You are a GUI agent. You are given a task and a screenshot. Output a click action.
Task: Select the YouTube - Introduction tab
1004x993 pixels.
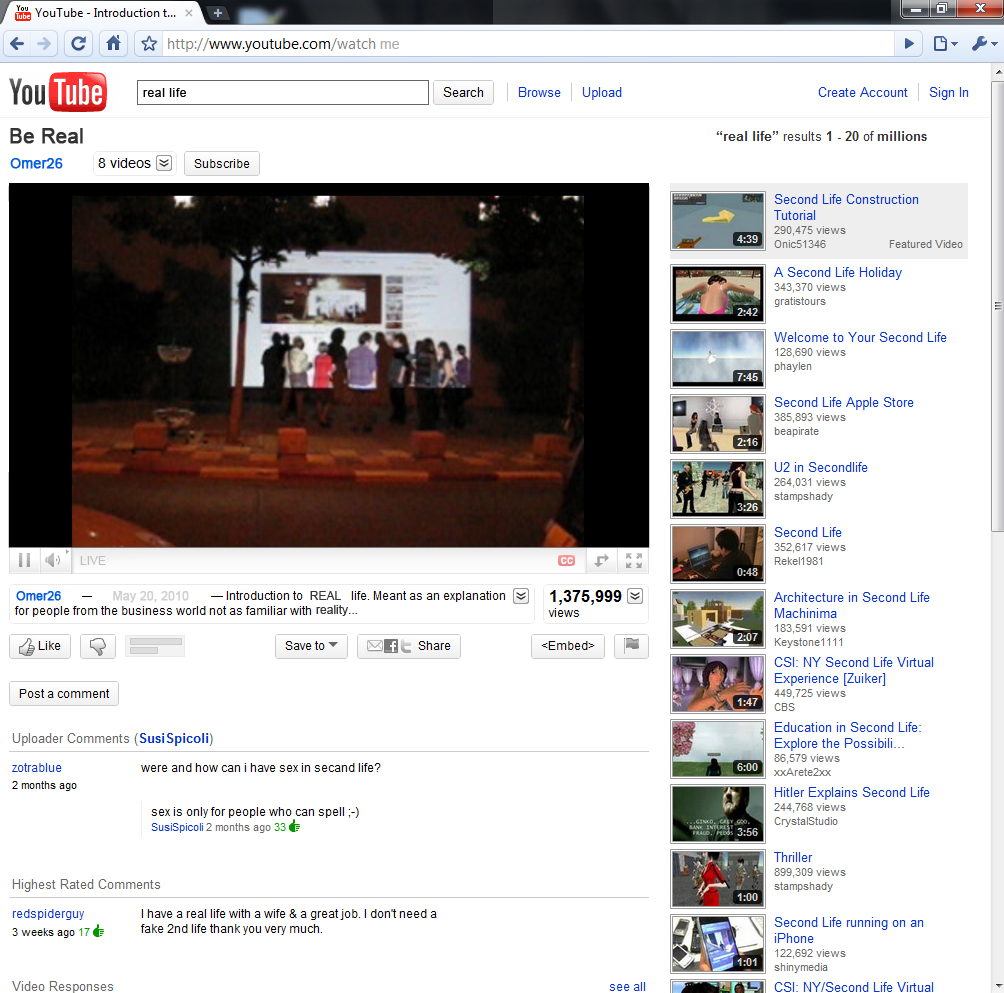[x=104, y=13]
